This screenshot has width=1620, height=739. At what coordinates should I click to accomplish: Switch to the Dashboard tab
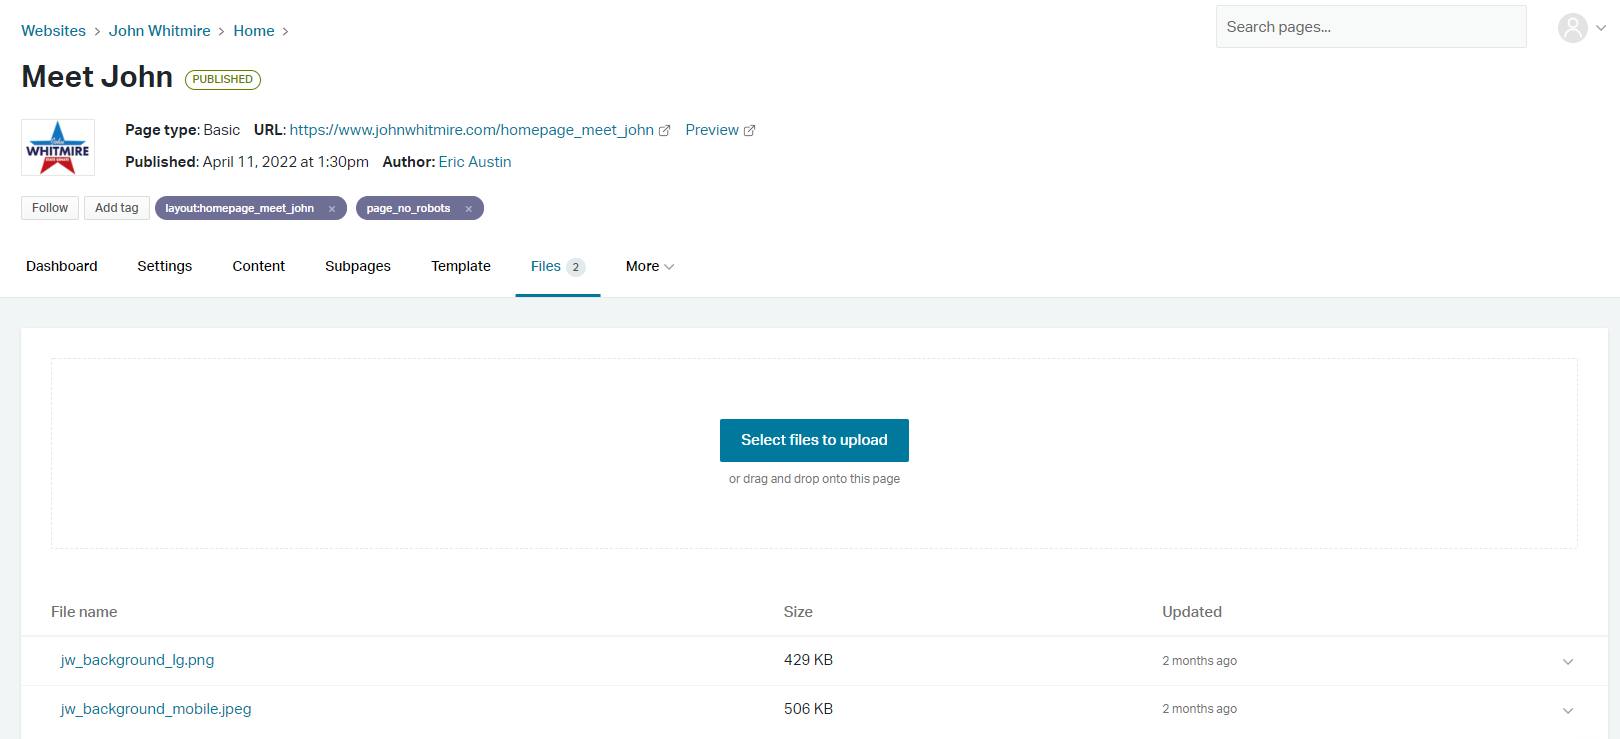[62, 266]
